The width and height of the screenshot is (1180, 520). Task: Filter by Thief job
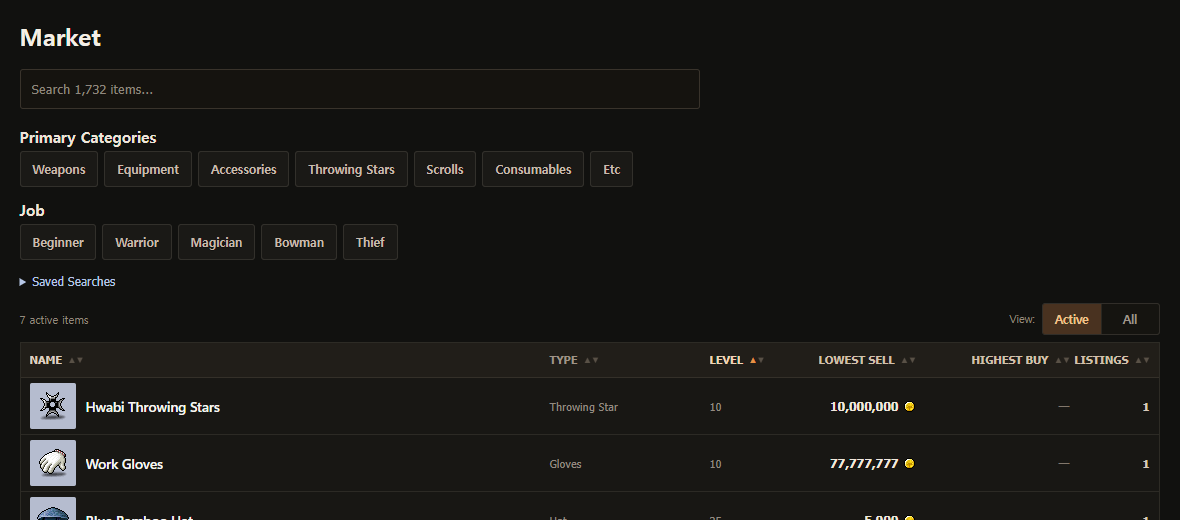coord(370,242)
